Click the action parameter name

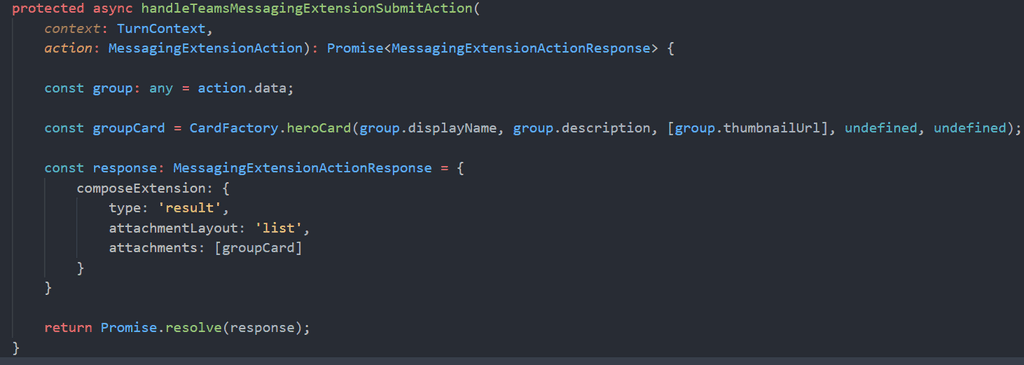coord(69,49)
